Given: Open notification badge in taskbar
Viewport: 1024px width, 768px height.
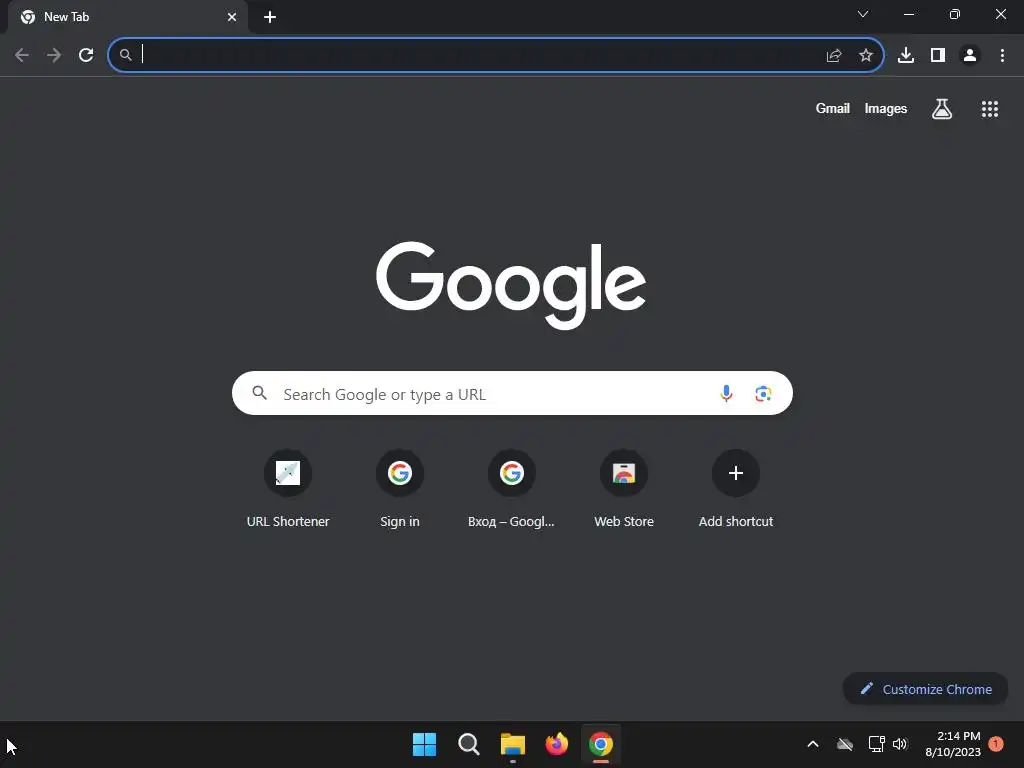Looking at the screenshot, I should tap(996, 744).
